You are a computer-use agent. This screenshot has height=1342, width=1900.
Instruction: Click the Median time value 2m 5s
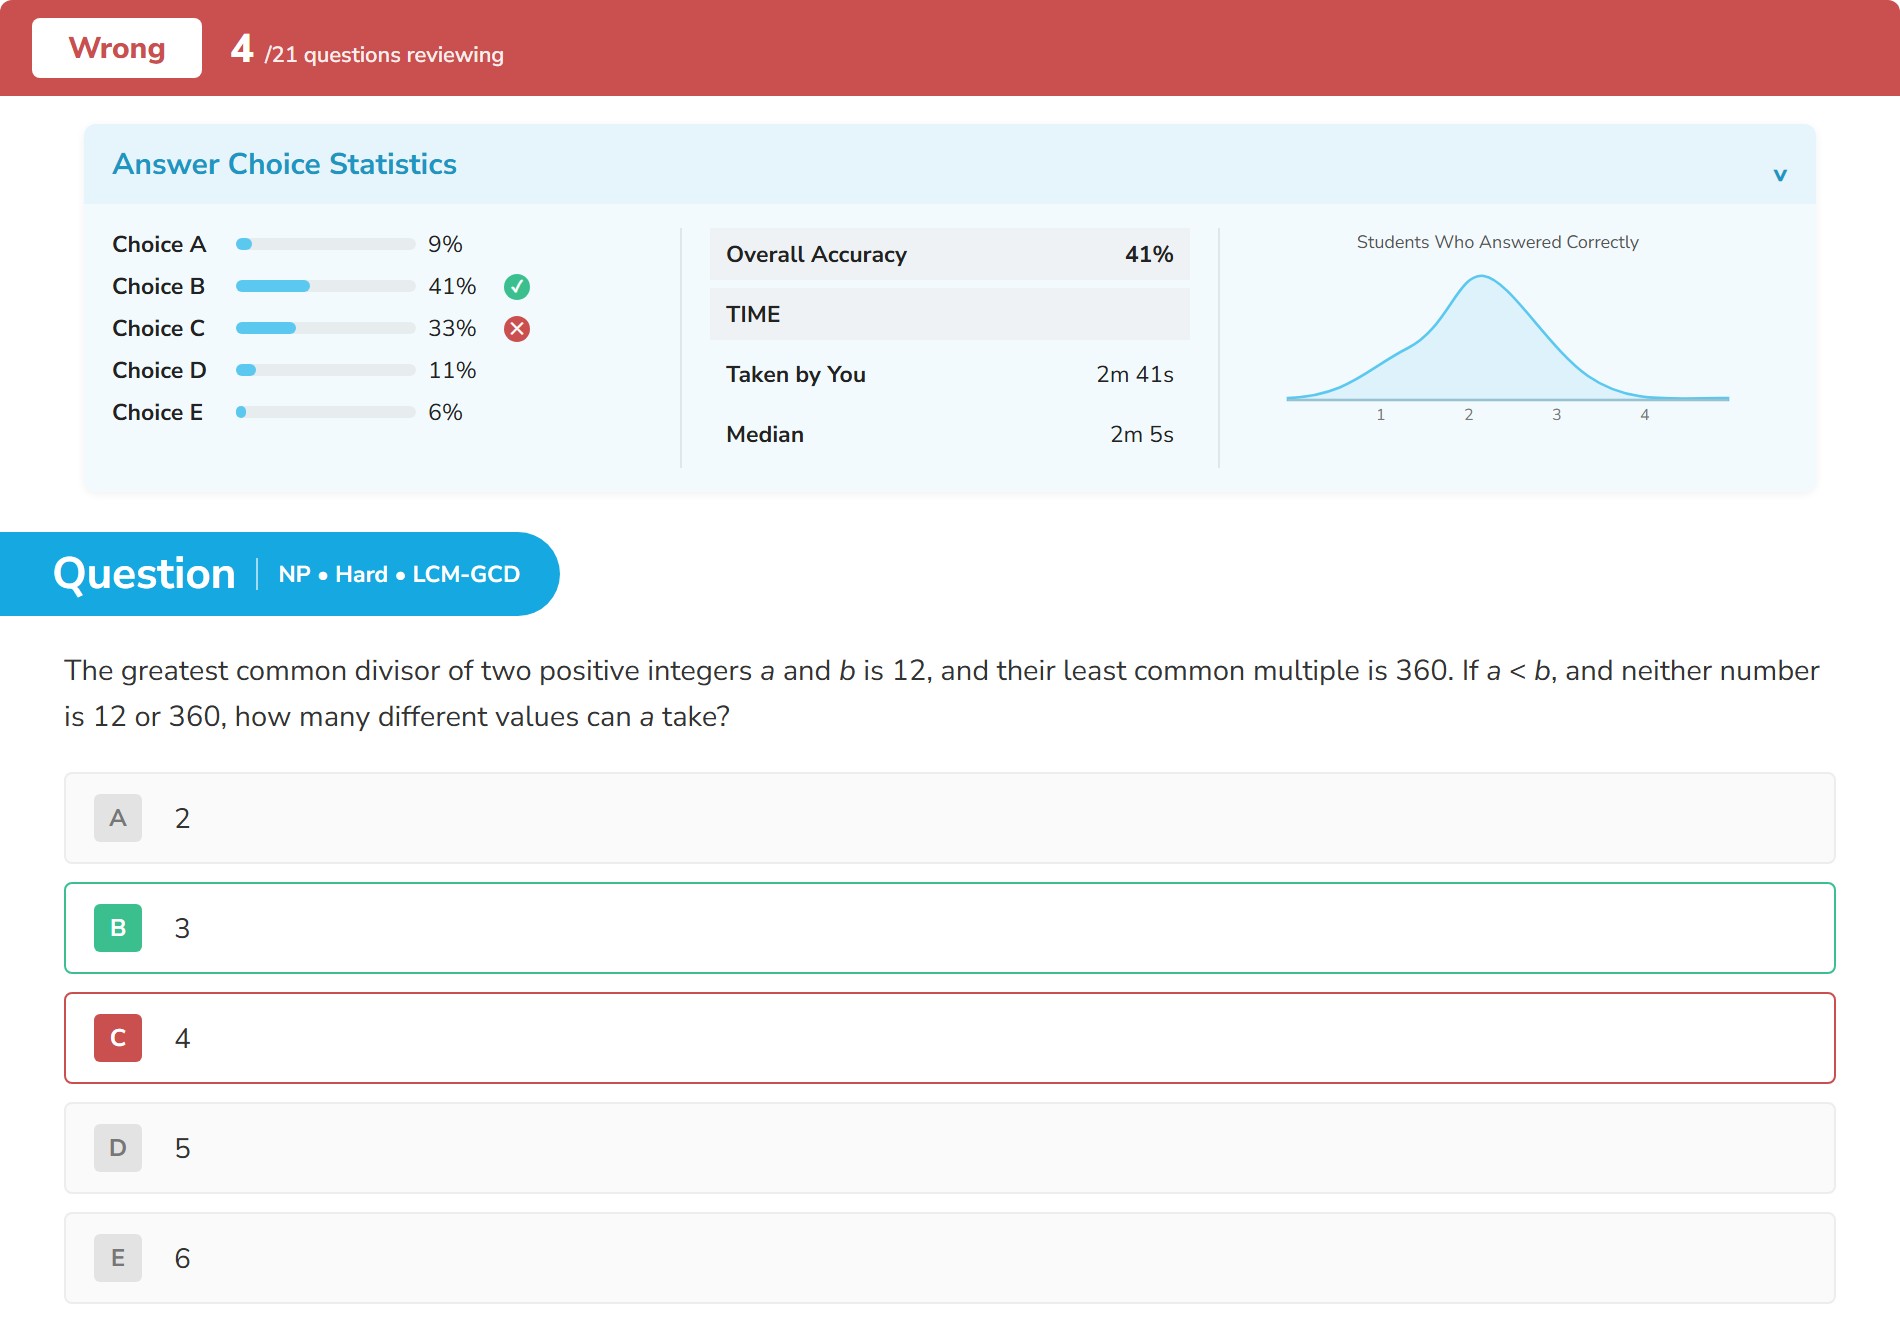point(1142,434)
